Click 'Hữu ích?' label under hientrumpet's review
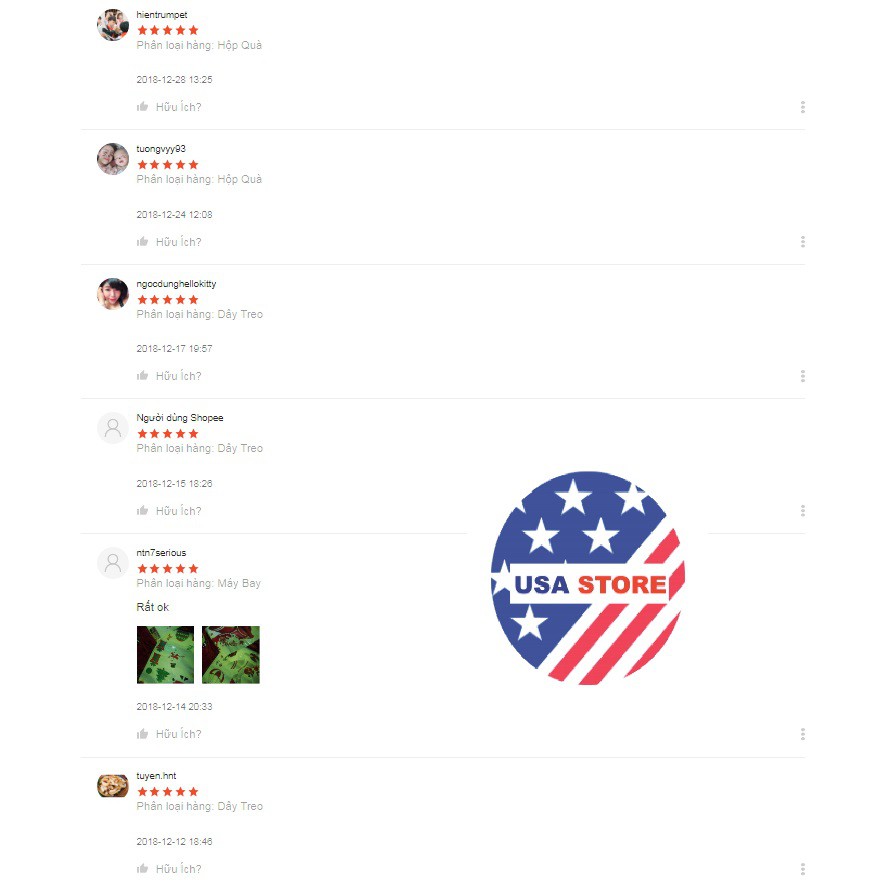 click(178, 107)
